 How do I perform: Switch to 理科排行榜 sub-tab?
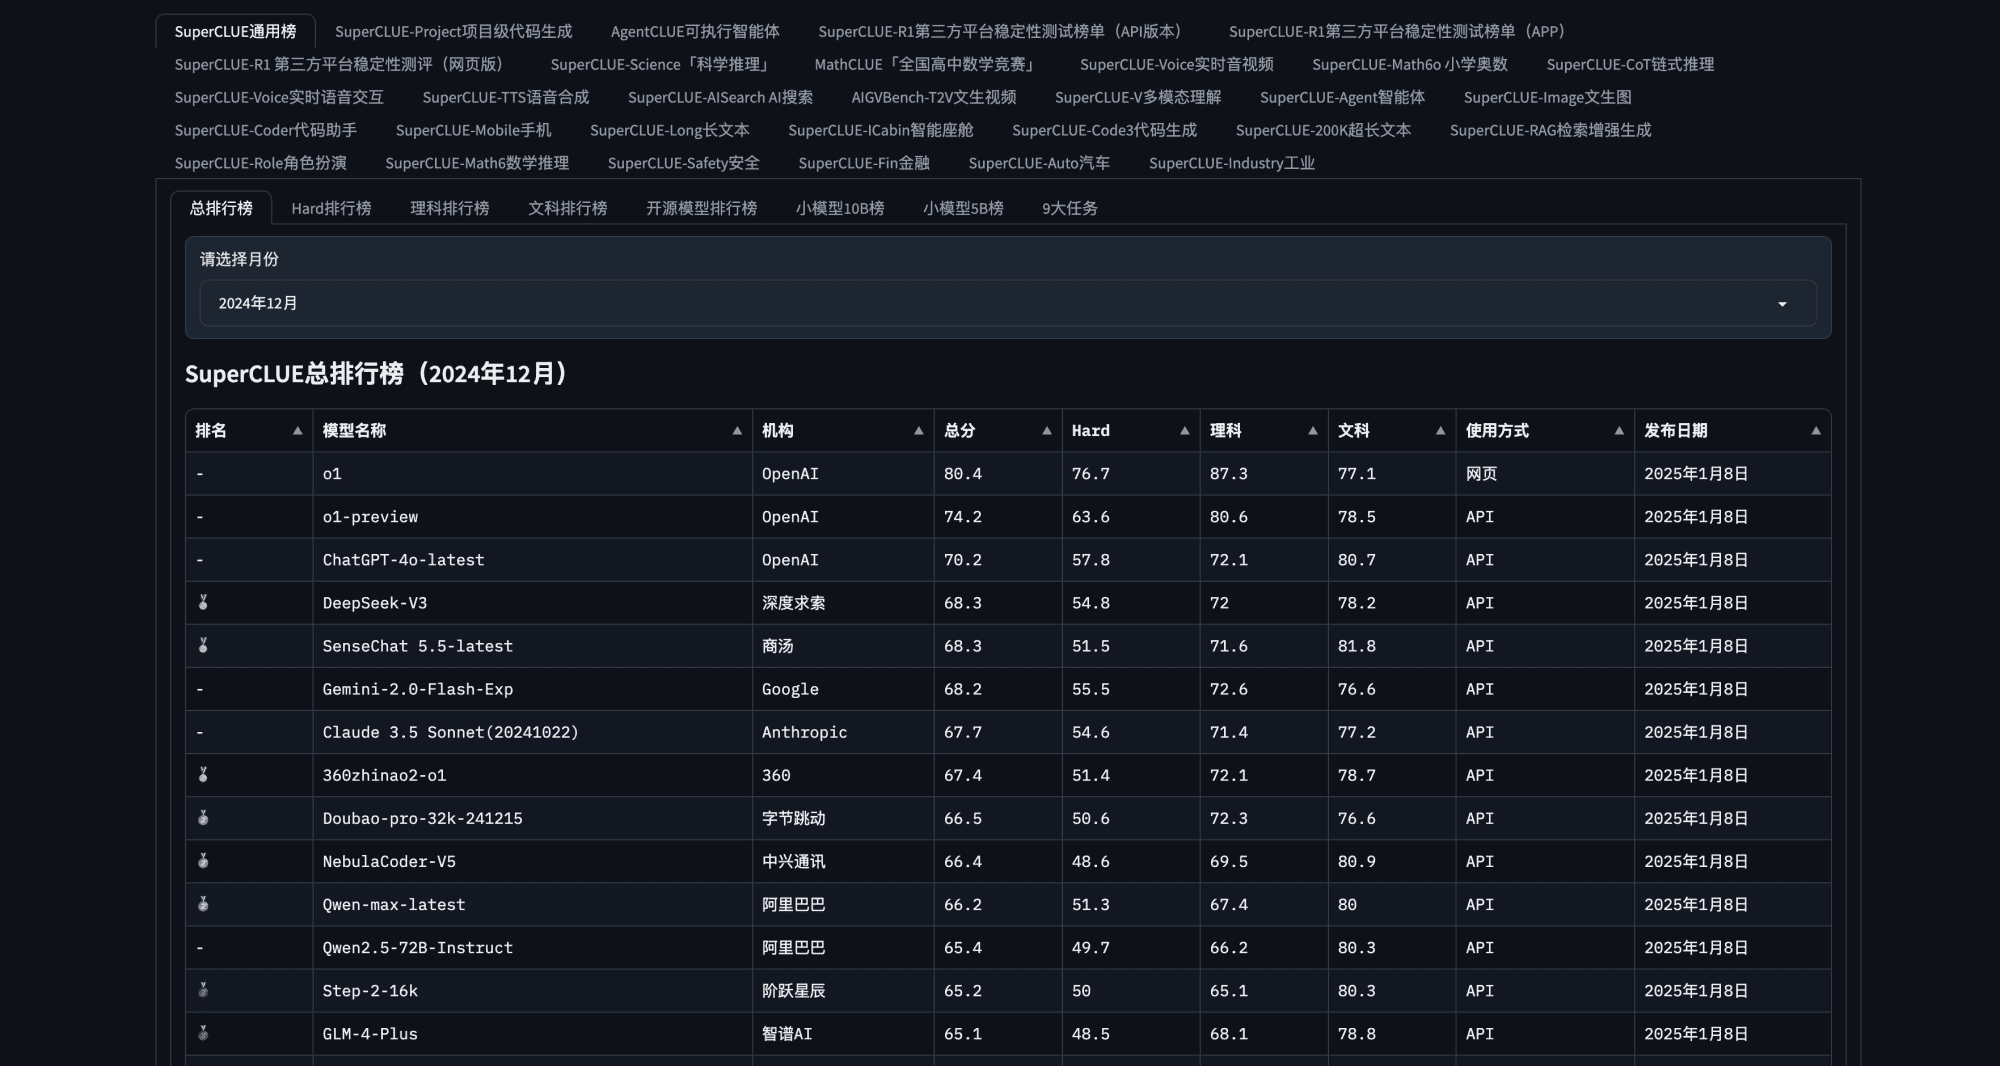click(449, 208)
